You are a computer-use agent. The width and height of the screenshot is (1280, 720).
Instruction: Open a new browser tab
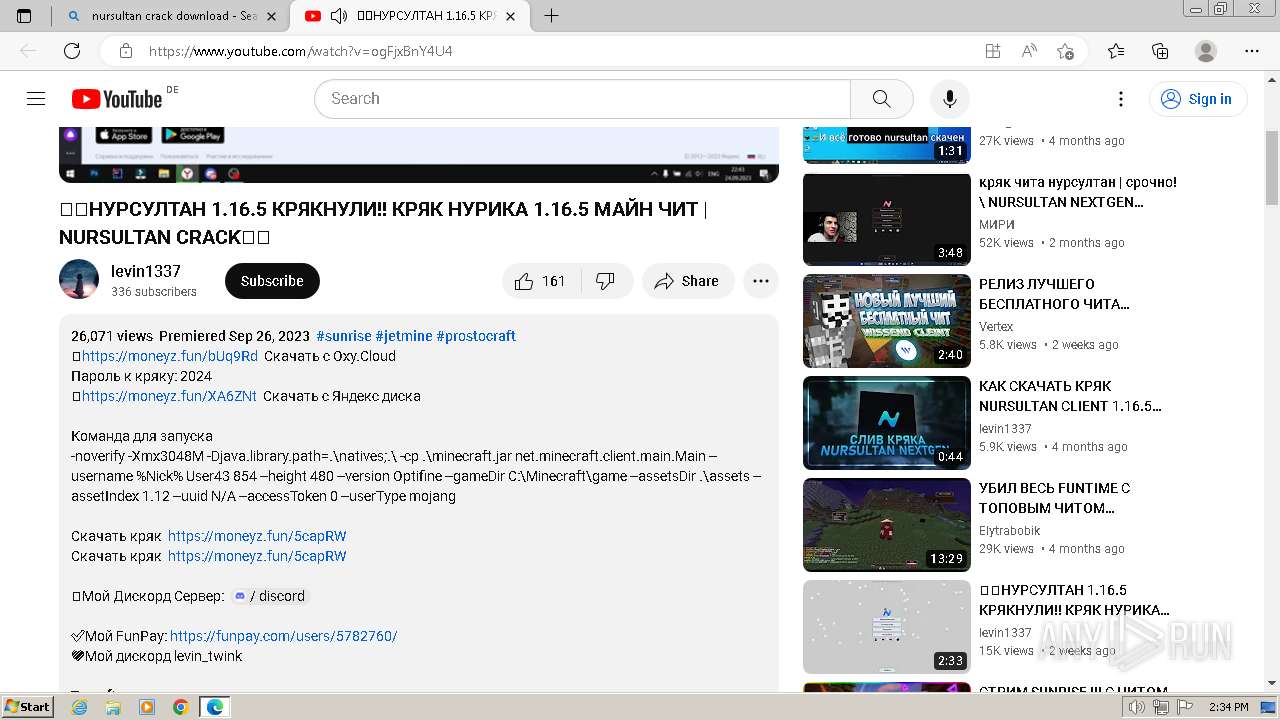(551, 16)
